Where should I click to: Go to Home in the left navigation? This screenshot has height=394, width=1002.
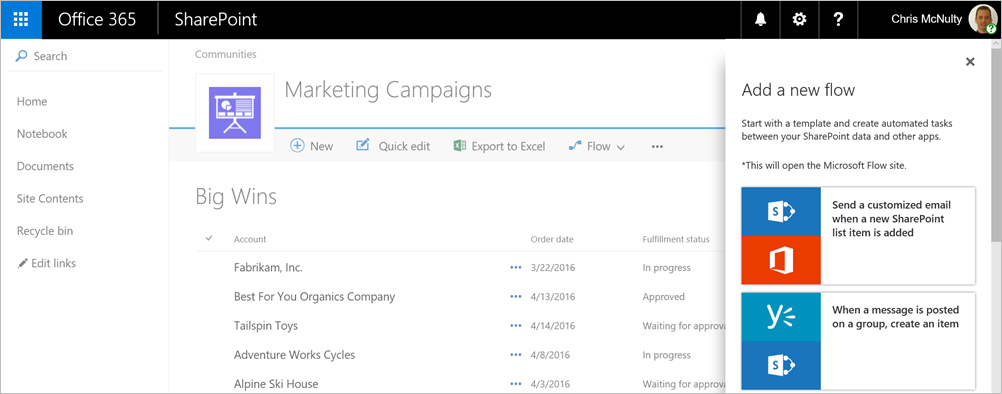point(32,102)
